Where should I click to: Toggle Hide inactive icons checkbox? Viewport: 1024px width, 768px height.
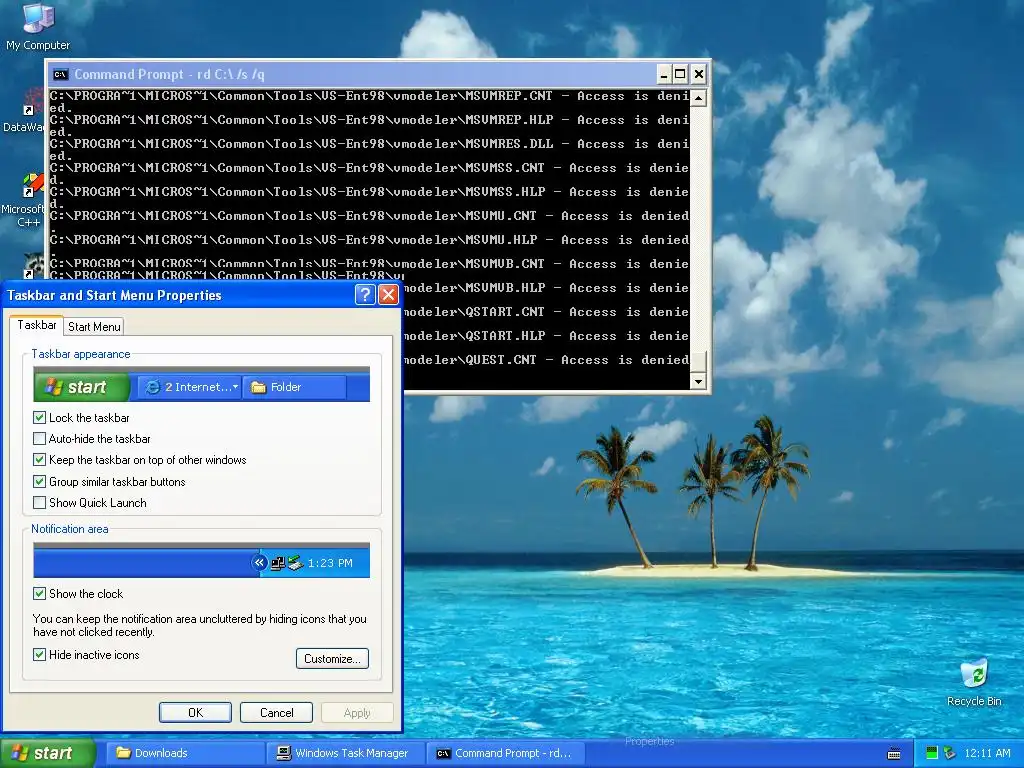point(39,654)
